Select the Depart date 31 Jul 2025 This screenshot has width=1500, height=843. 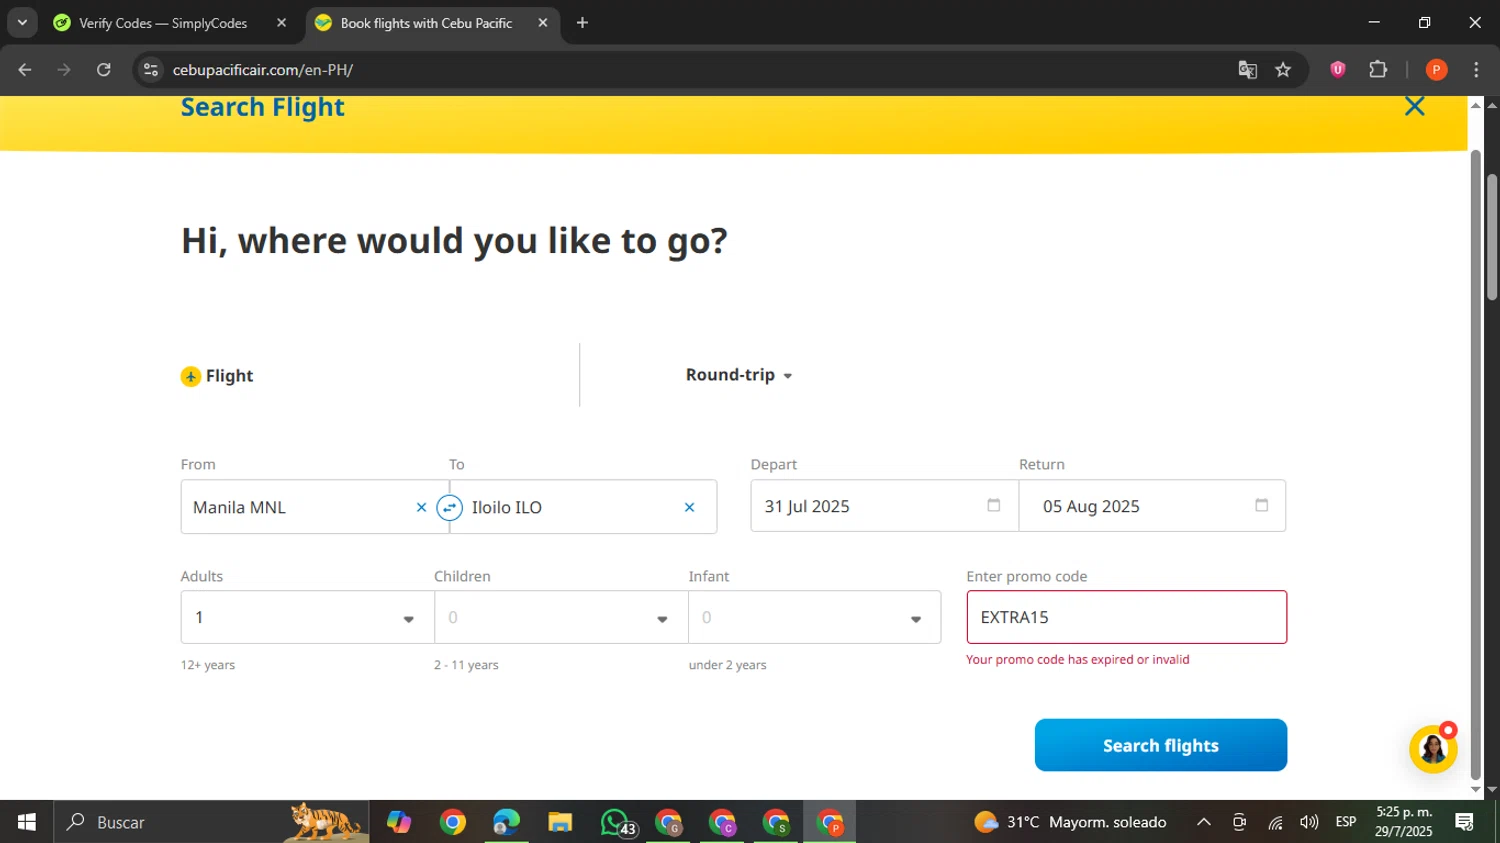click(884, 506)
